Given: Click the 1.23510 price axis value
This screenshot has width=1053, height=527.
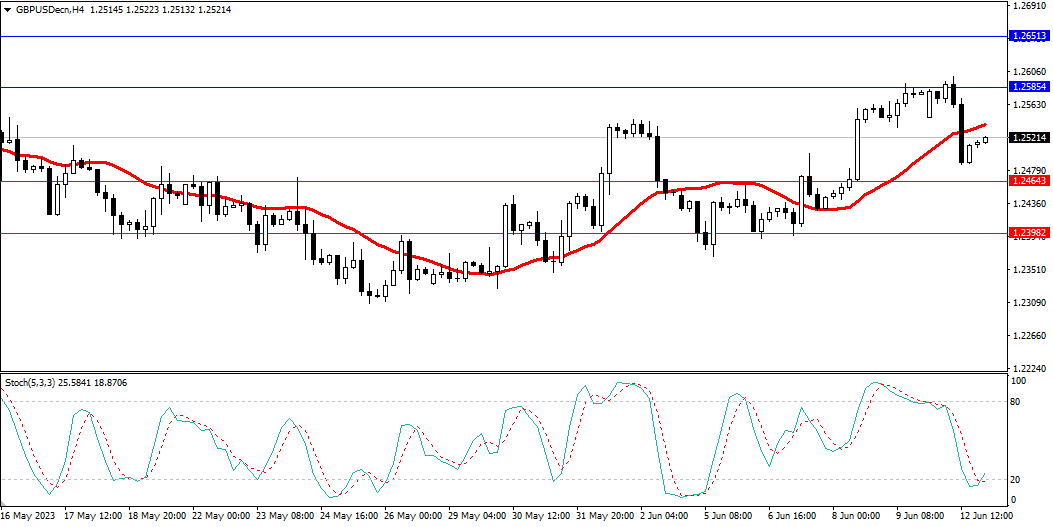Looking at the screenshot, I should (x=1028, y=270).
